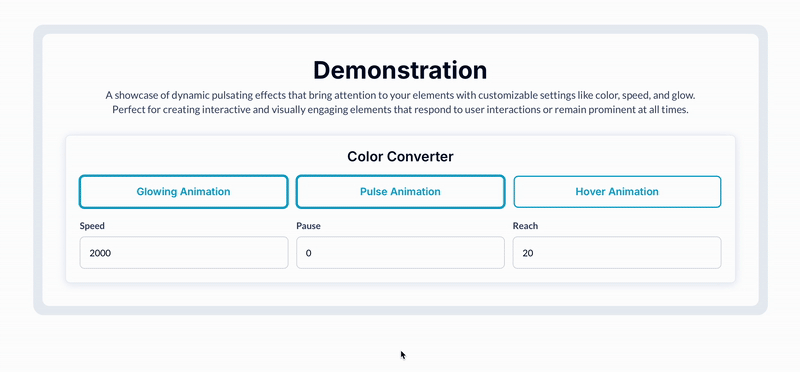800x372 pixels.
Task: Click the Color Converter title
Action: [401, 156]
